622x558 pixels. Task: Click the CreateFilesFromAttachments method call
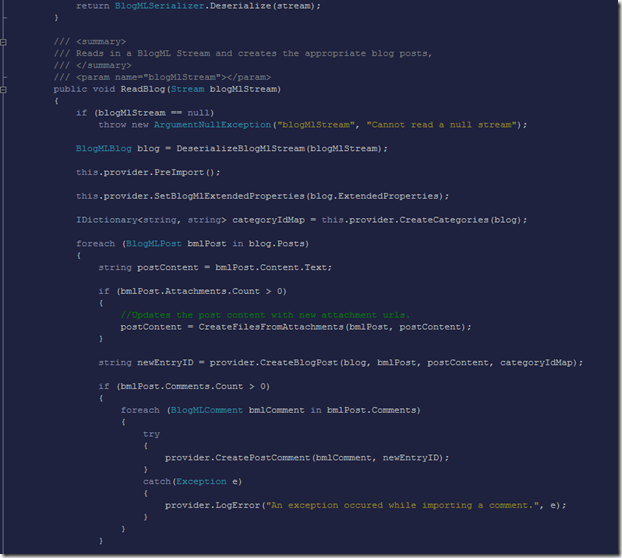tap(271, 327)
